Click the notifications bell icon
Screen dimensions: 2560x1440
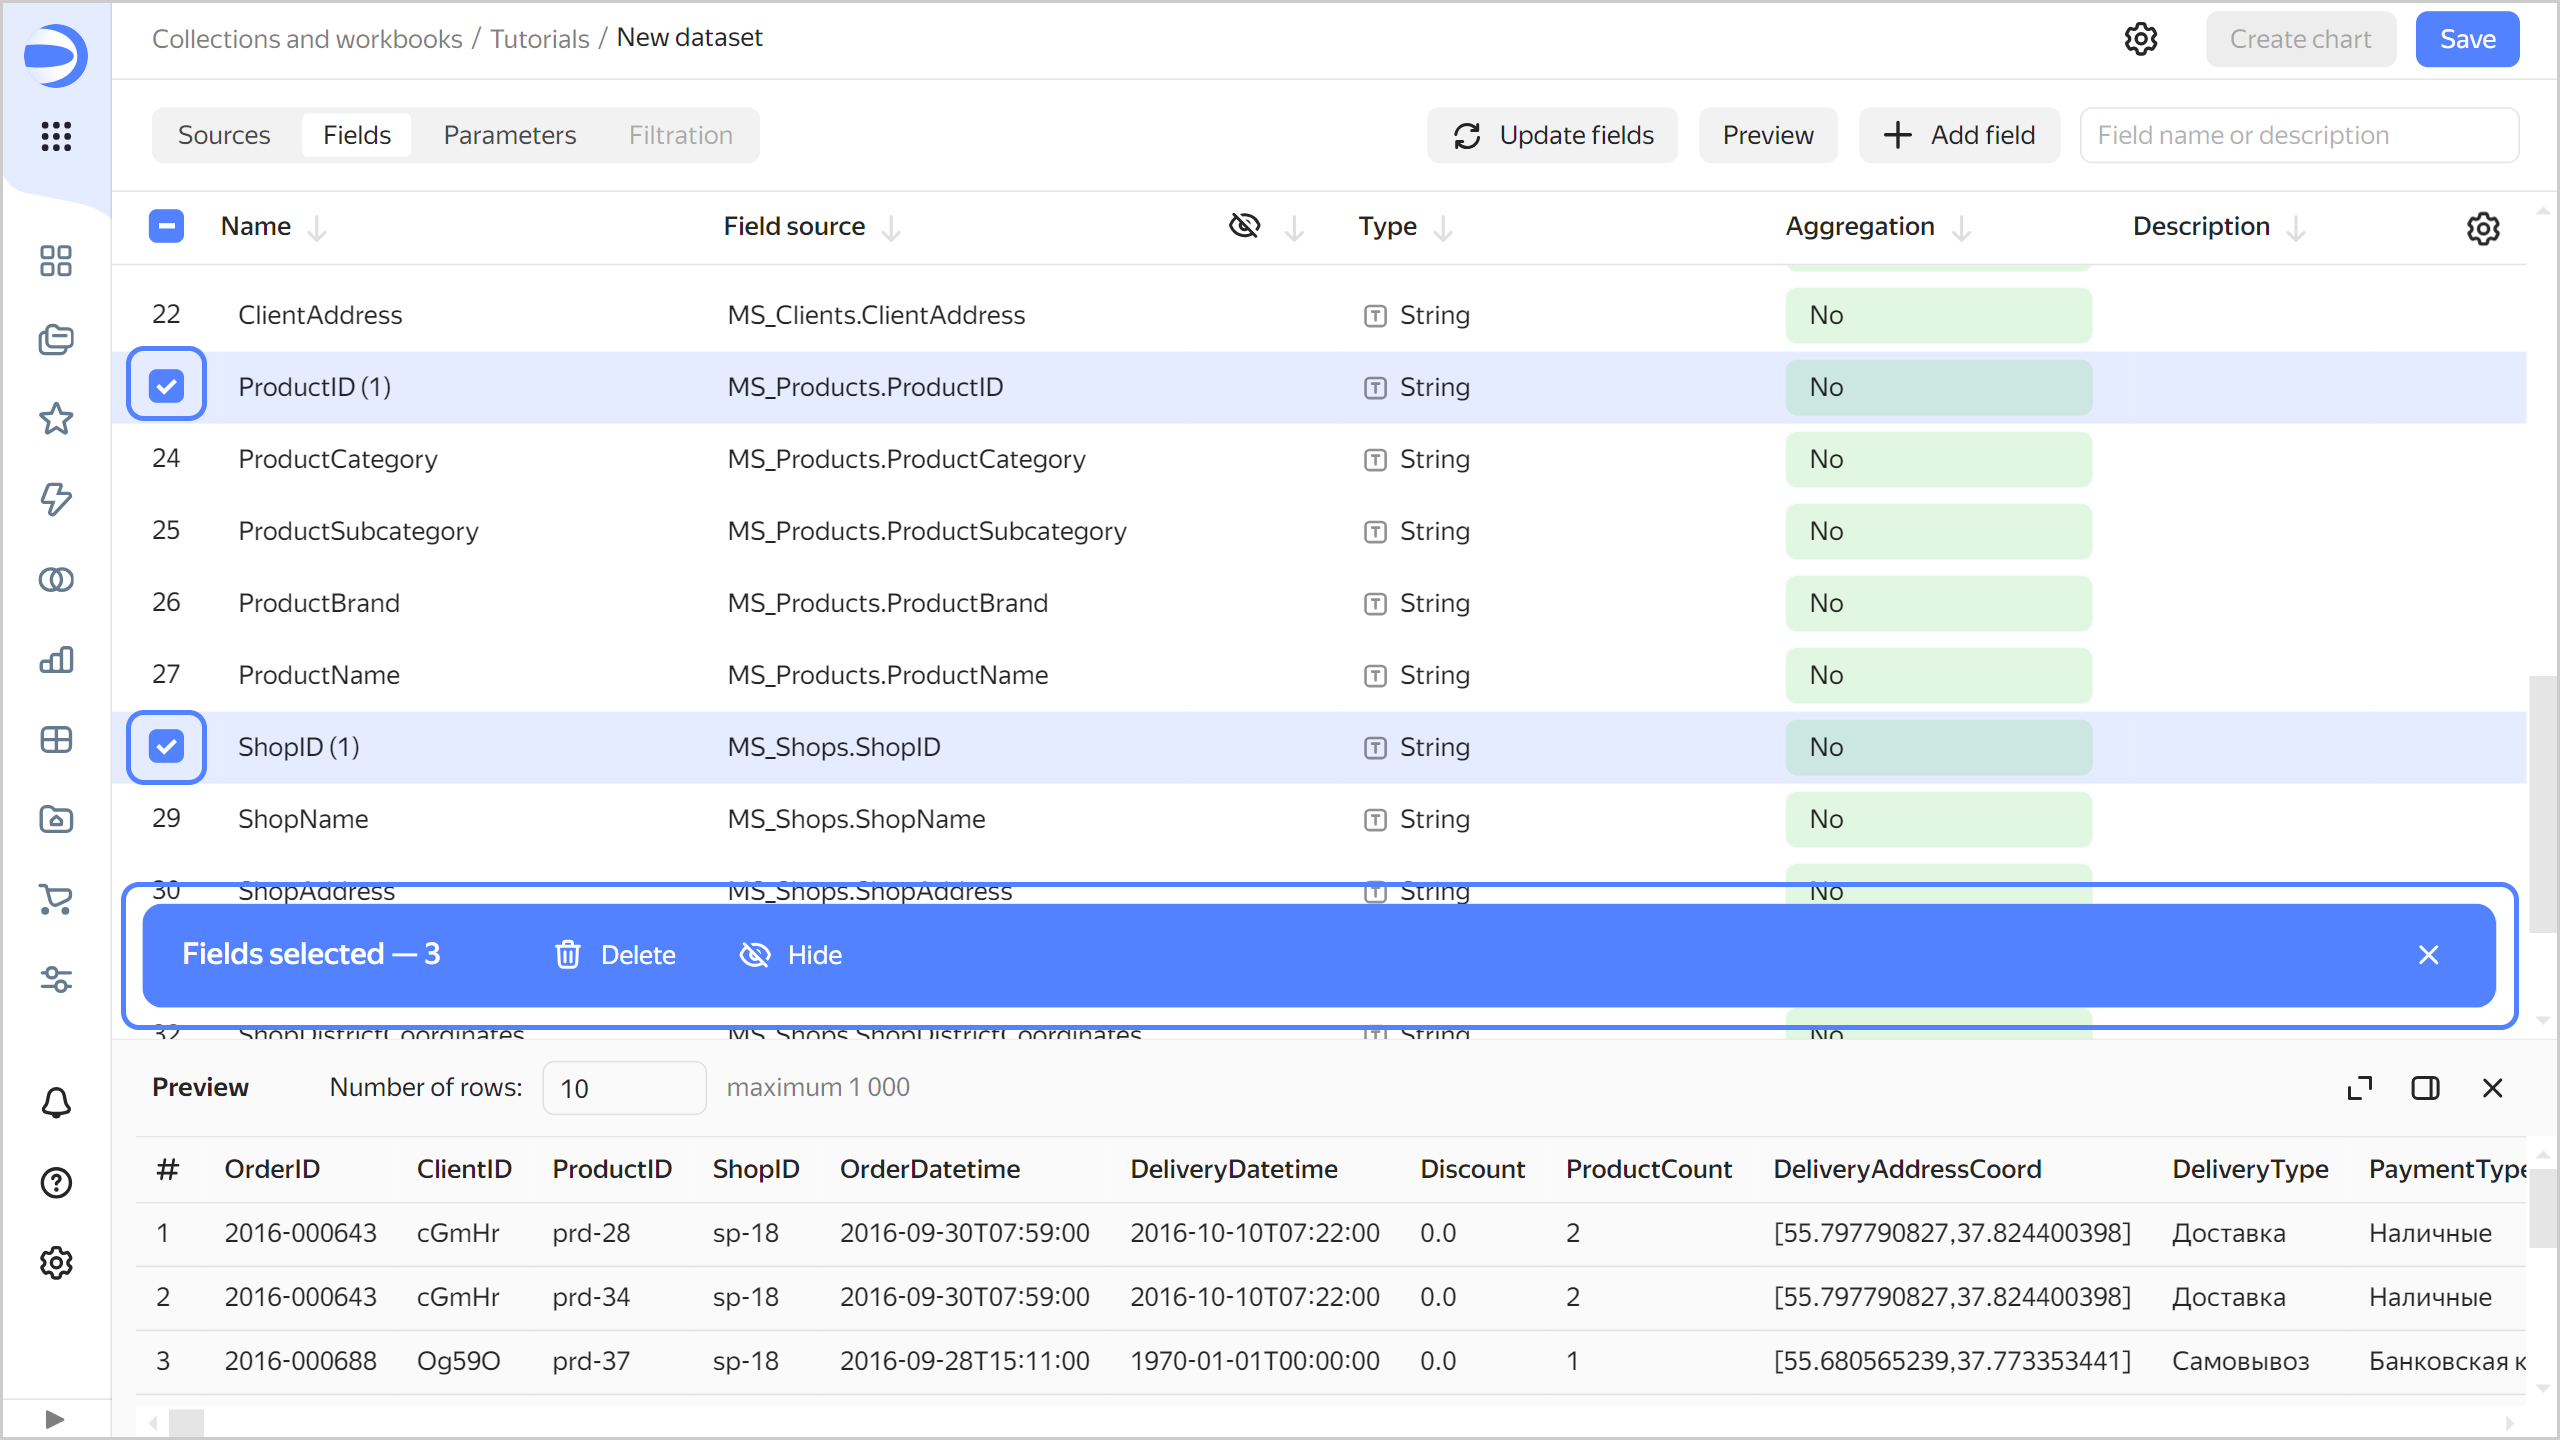[56, 1103]
